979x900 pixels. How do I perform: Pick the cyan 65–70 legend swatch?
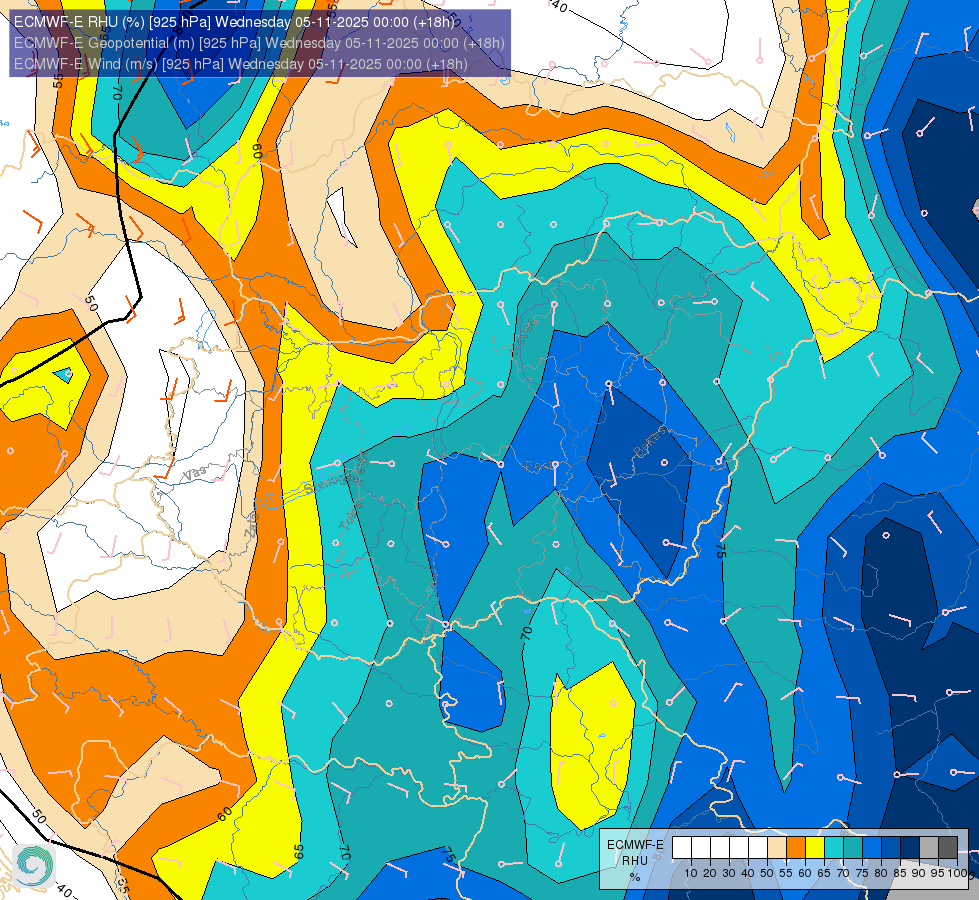[x=834, y=848]
